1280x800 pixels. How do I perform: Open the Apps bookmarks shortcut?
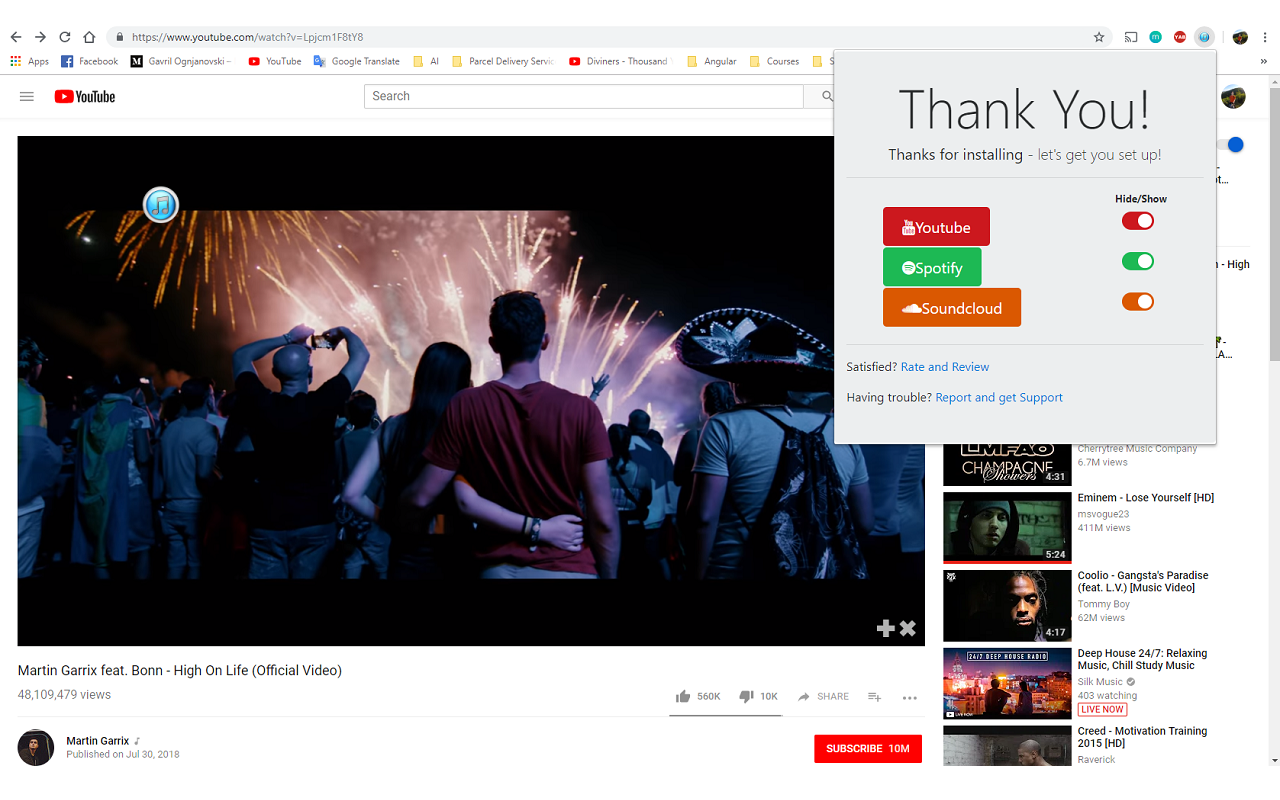pyautogui.click(x=30, y=61)
